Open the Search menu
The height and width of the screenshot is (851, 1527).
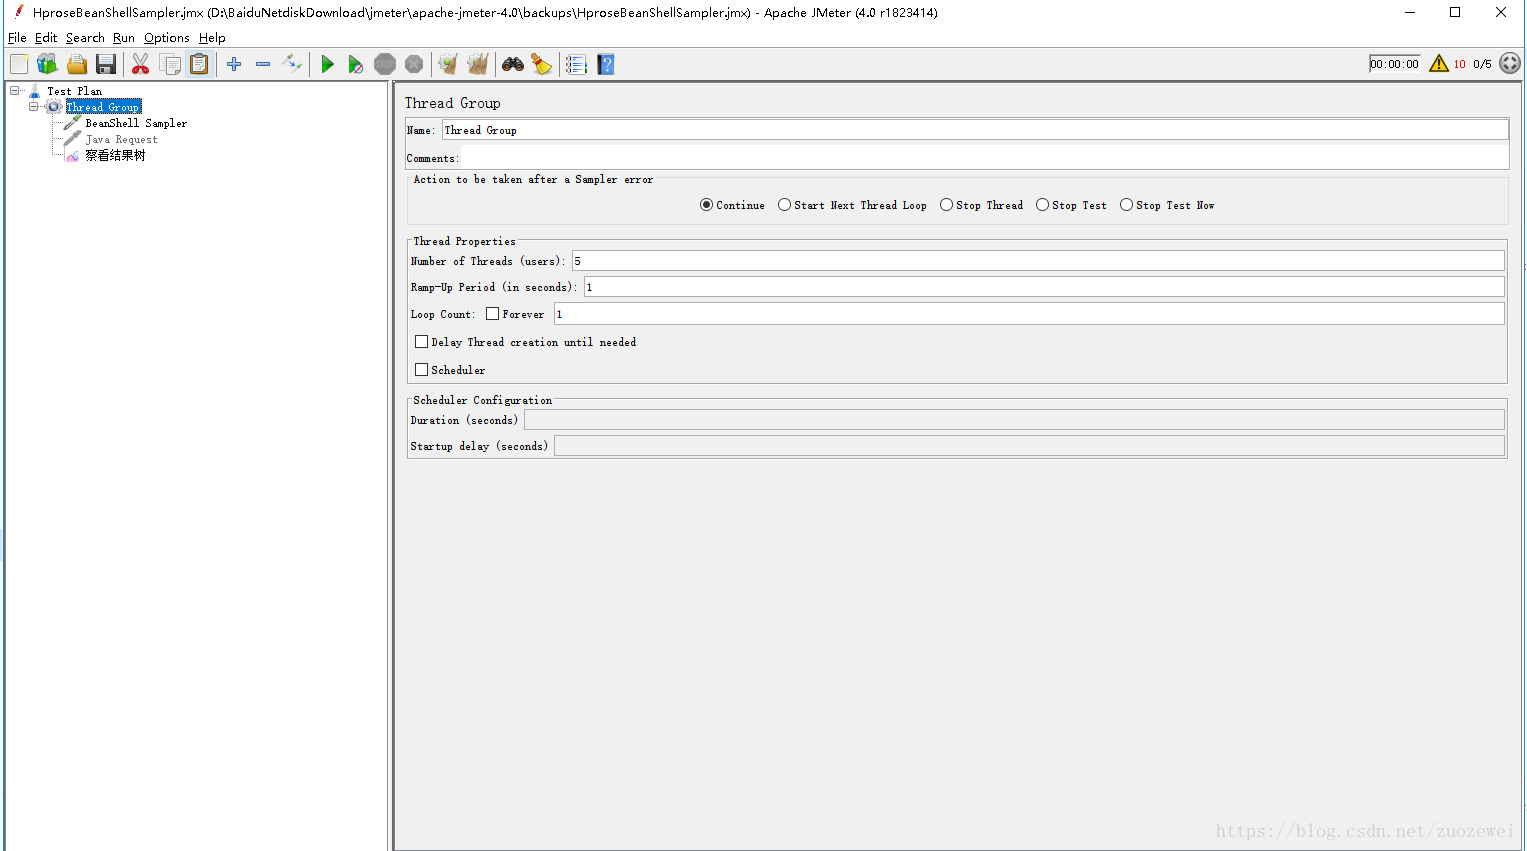[85, 38]
